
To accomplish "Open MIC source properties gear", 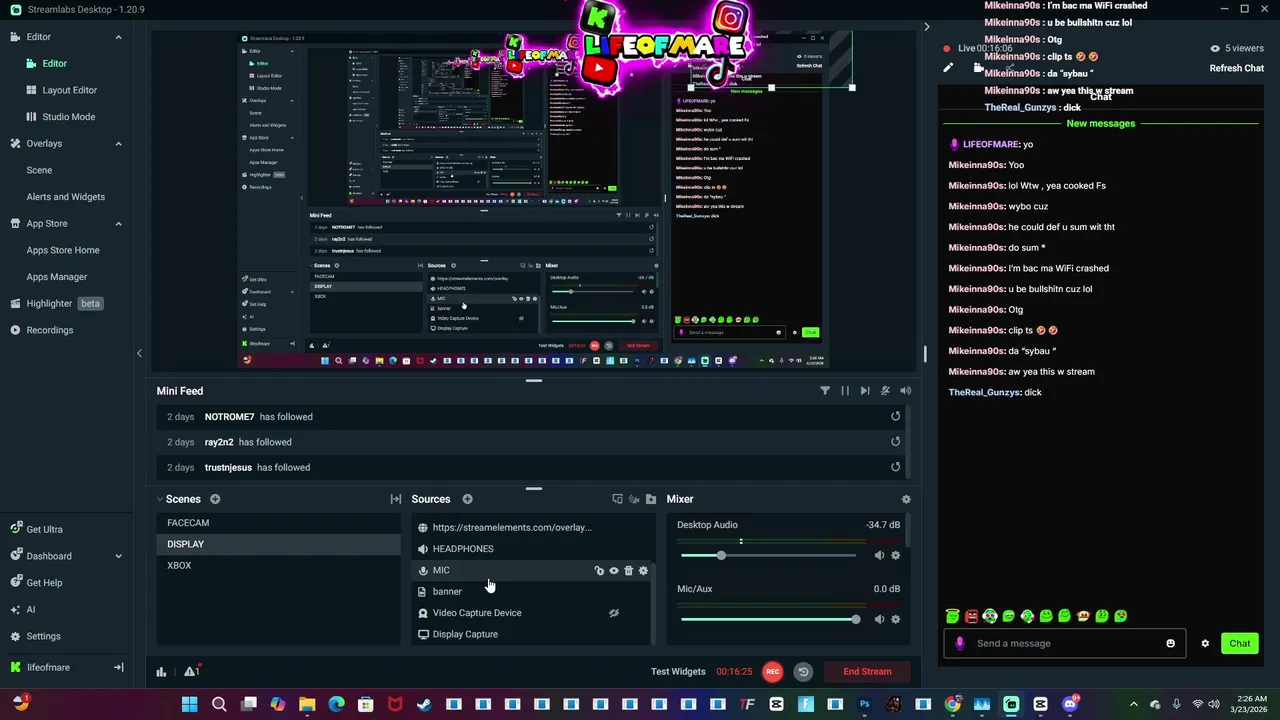I will point(643,571).
